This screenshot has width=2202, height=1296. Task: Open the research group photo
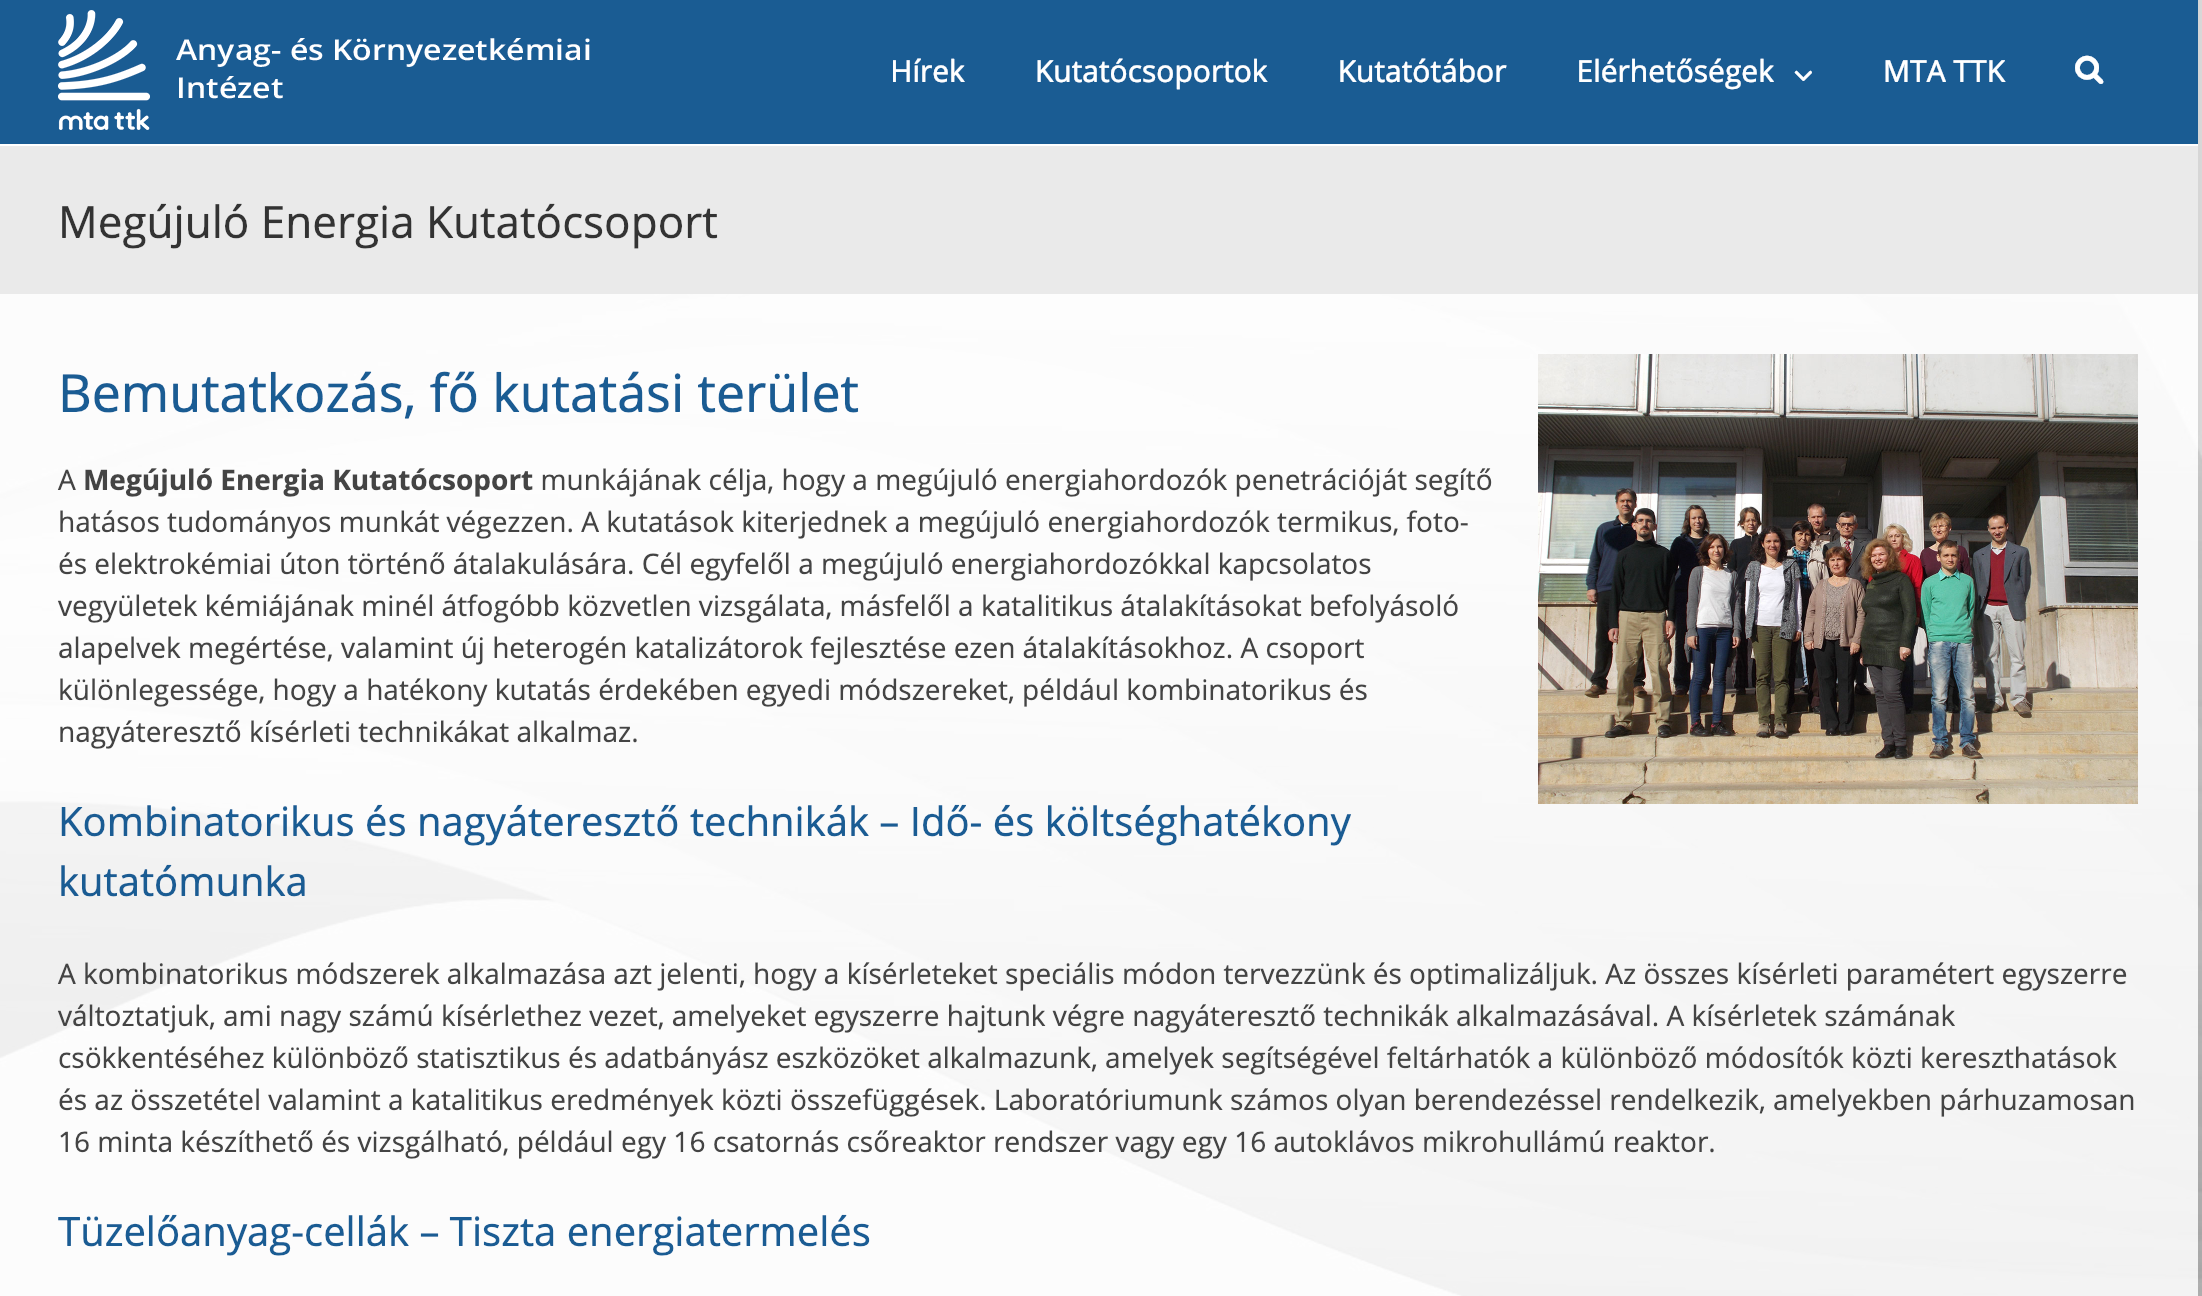point(1837,578)
